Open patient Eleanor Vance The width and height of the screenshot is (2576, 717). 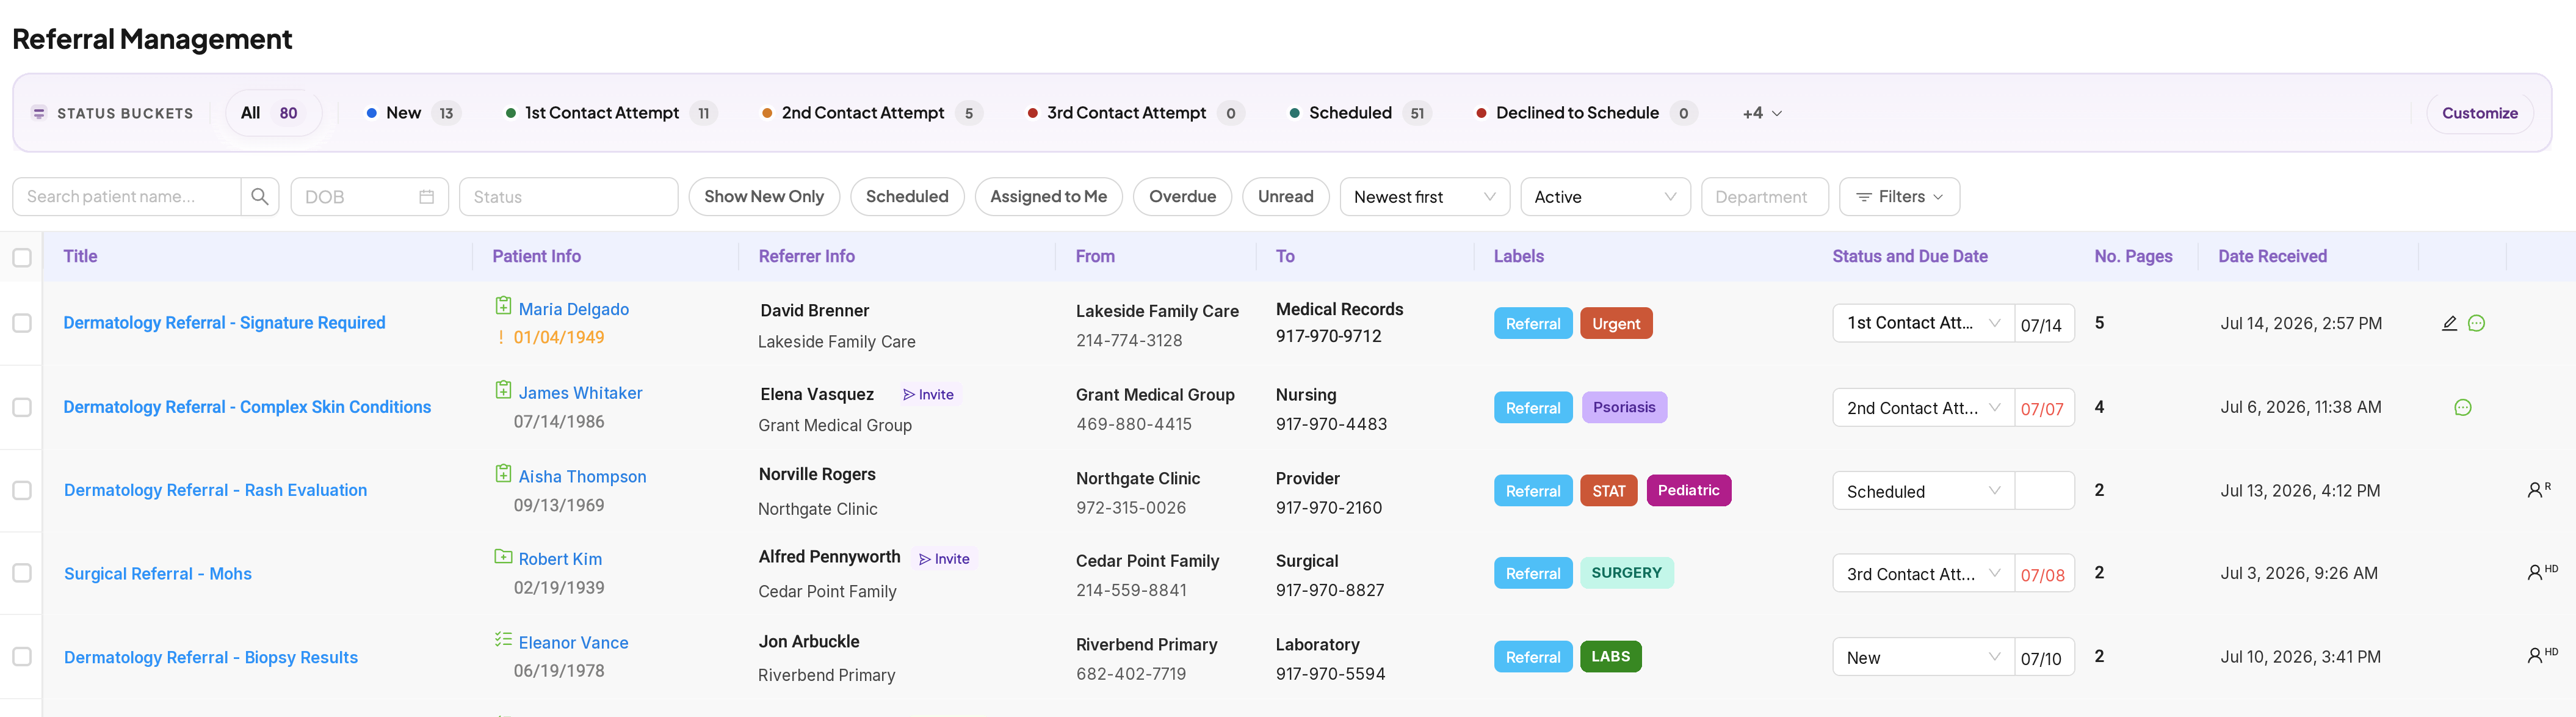pos(574,643)
